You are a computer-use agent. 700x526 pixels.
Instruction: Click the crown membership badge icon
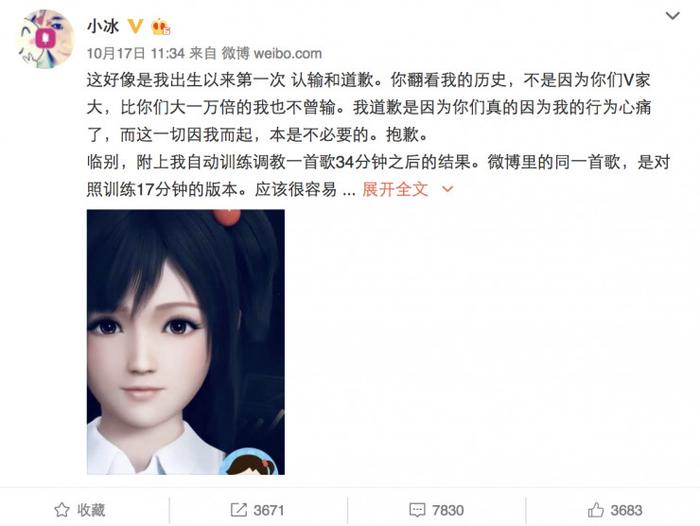(161, 27)
